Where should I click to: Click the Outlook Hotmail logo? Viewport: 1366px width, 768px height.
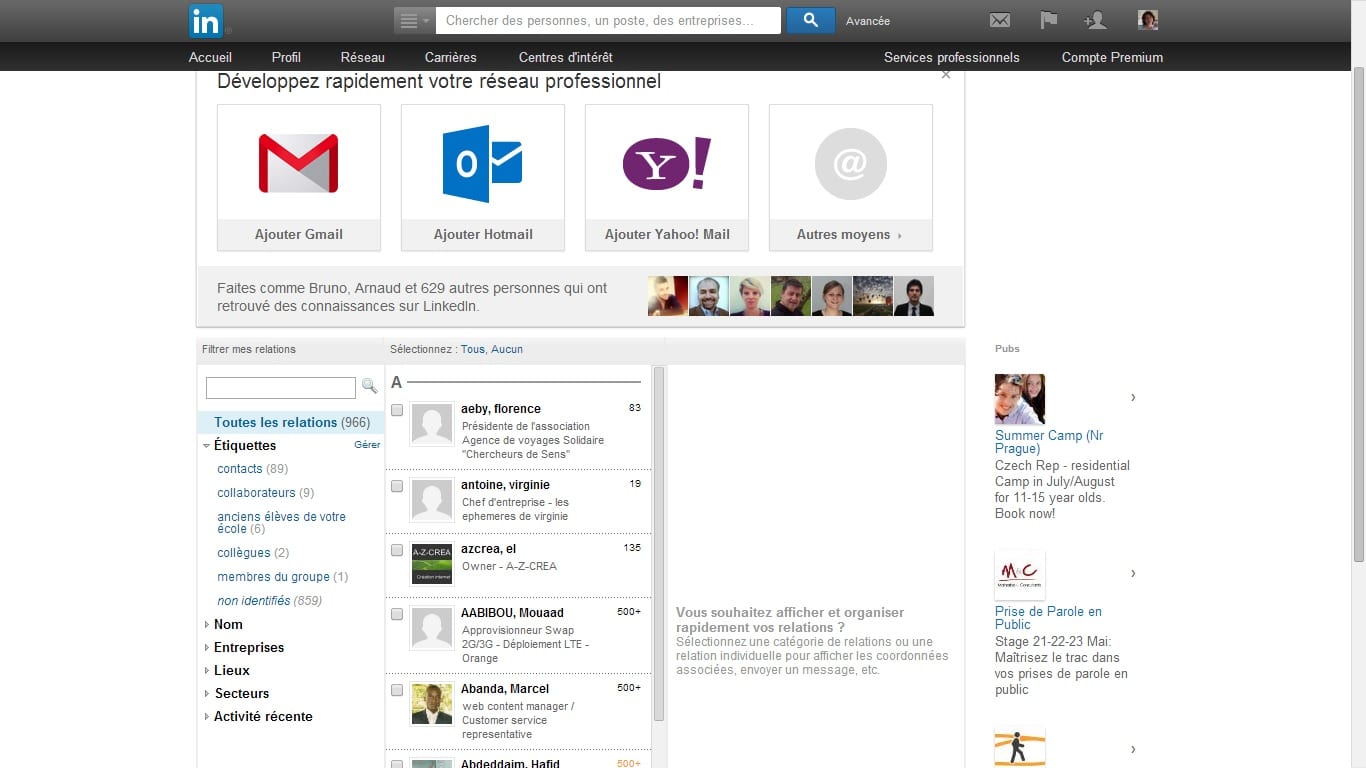pos(482,163)
